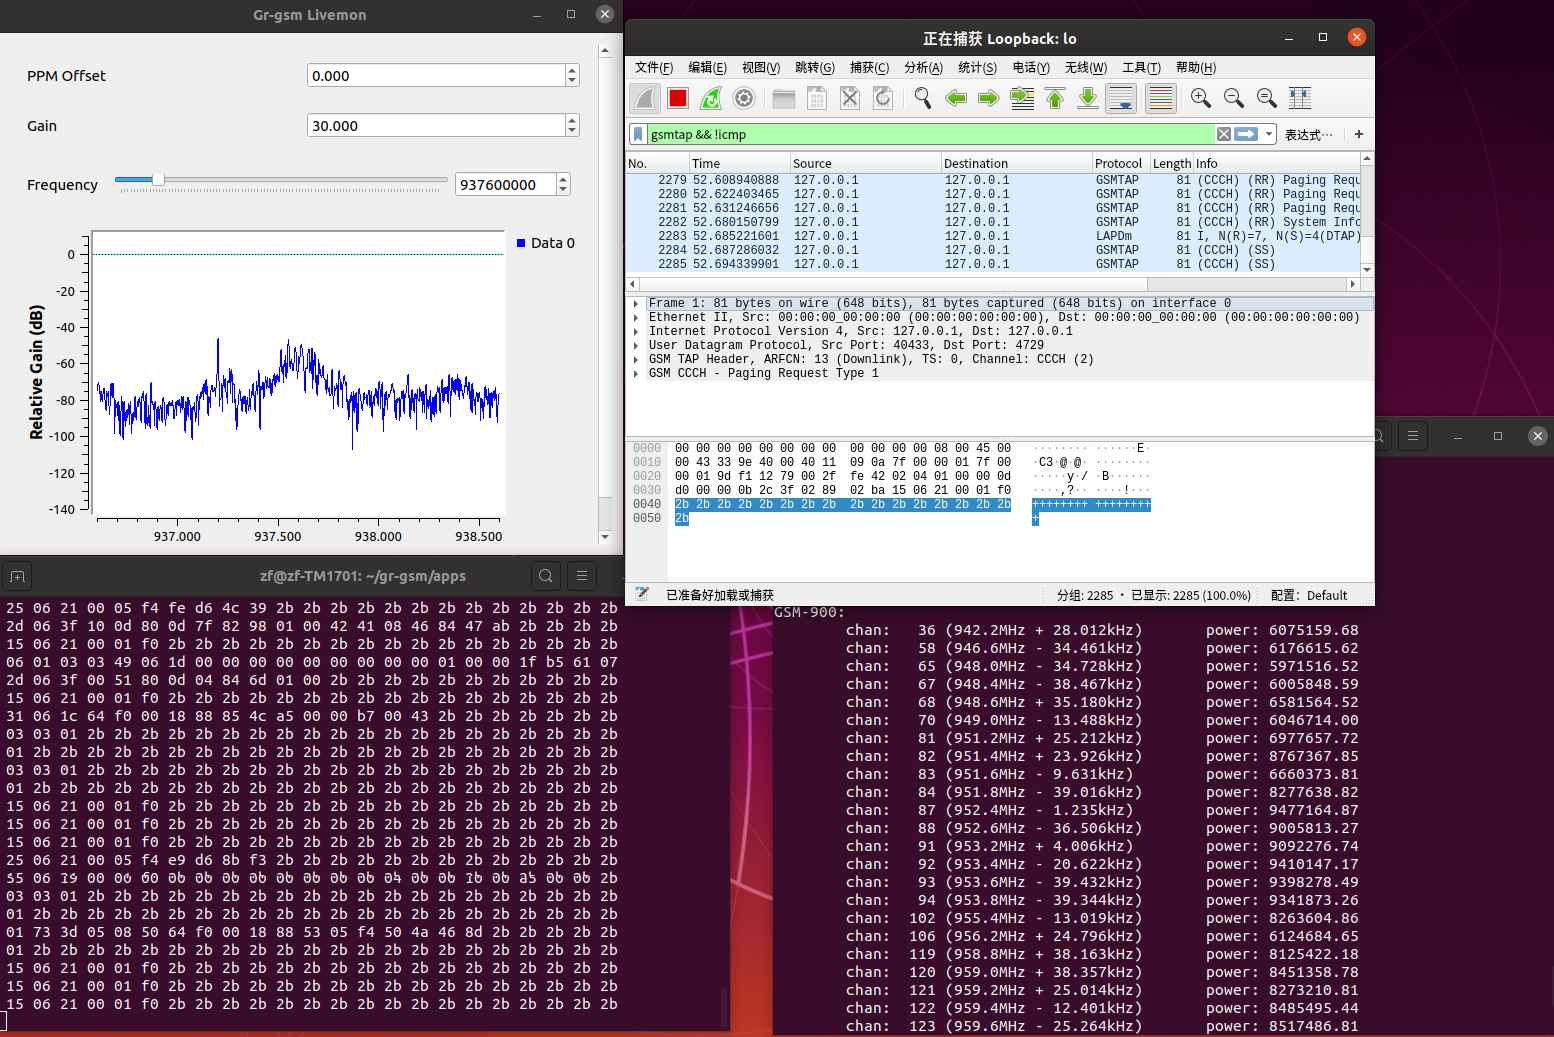Sort packets by Destination column header
The height and width of the screenshot is (1037, 1554).
(1016, 163)
